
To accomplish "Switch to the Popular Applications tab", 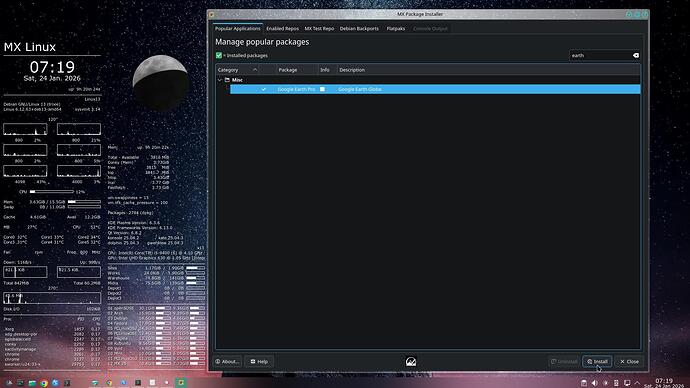I will point(238,29).
